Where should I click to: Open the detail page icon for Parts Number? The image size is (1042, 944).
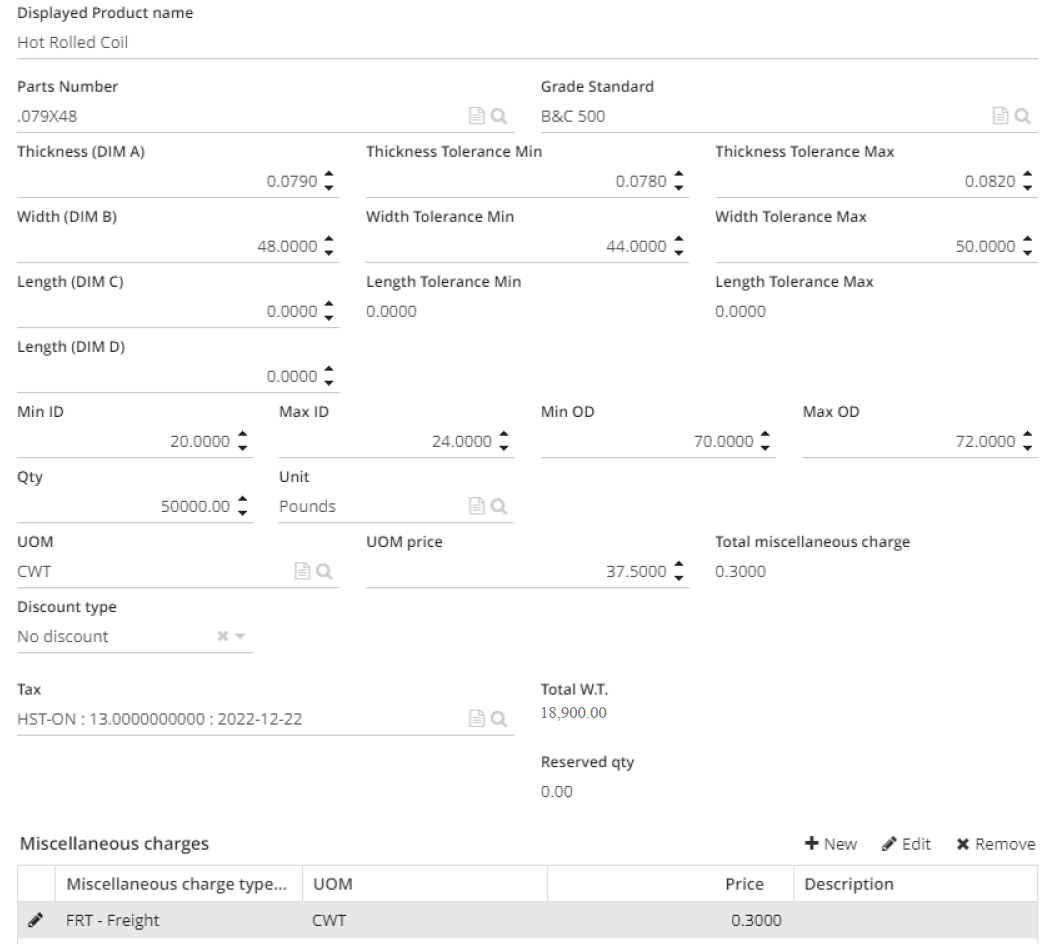(x=479, y=116)
